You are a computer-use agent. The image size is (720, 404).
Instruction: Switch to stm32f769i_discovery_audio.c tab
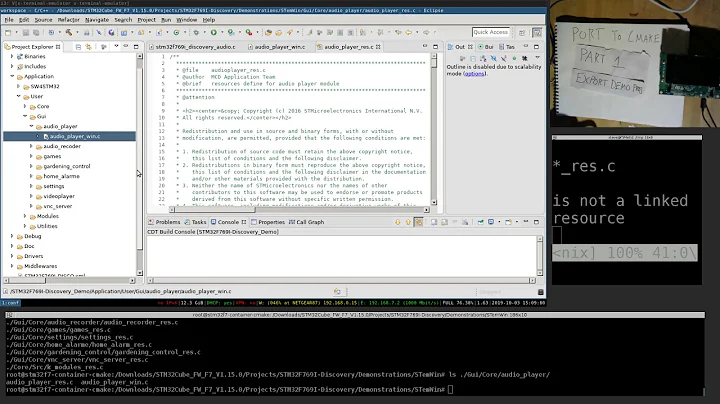[192, 47]
